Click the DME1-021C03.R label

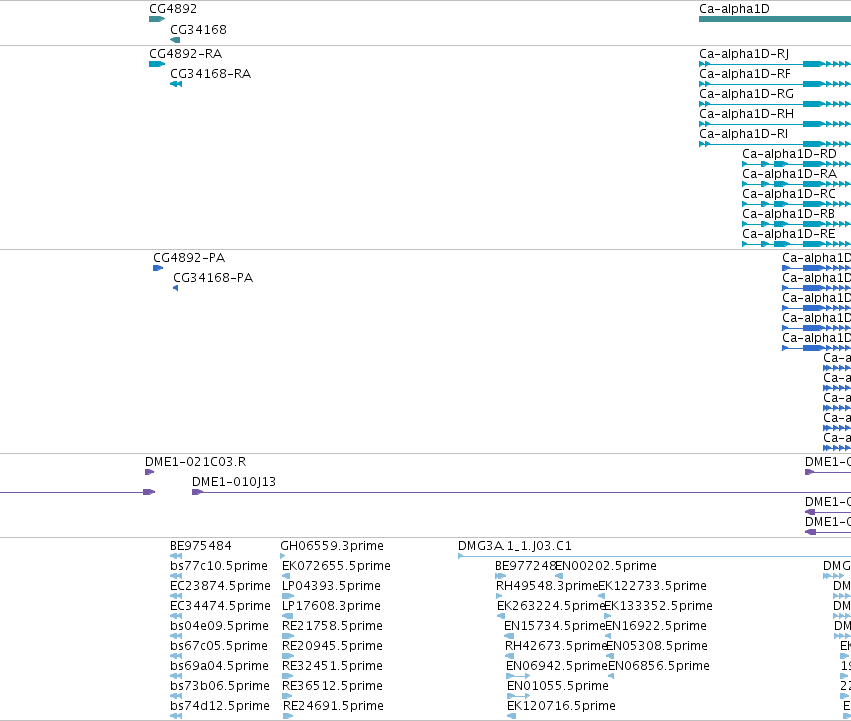pyautogui.click(x=195, y=462)
